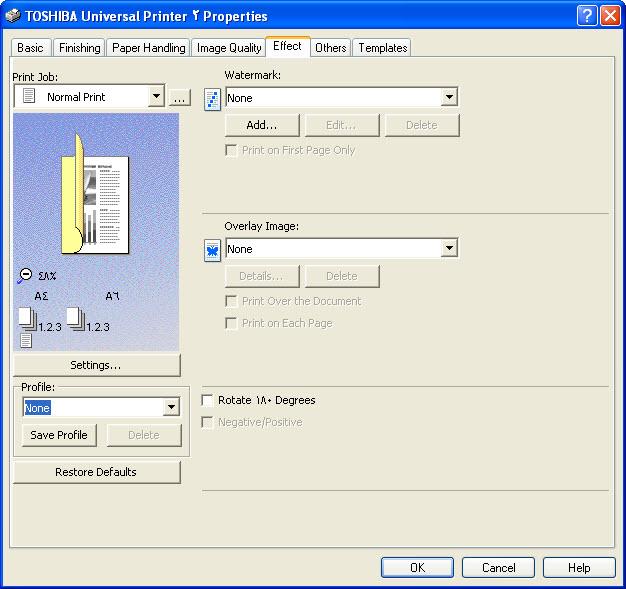
Task: Click the Help button at bottom
Action: (579, 568)
